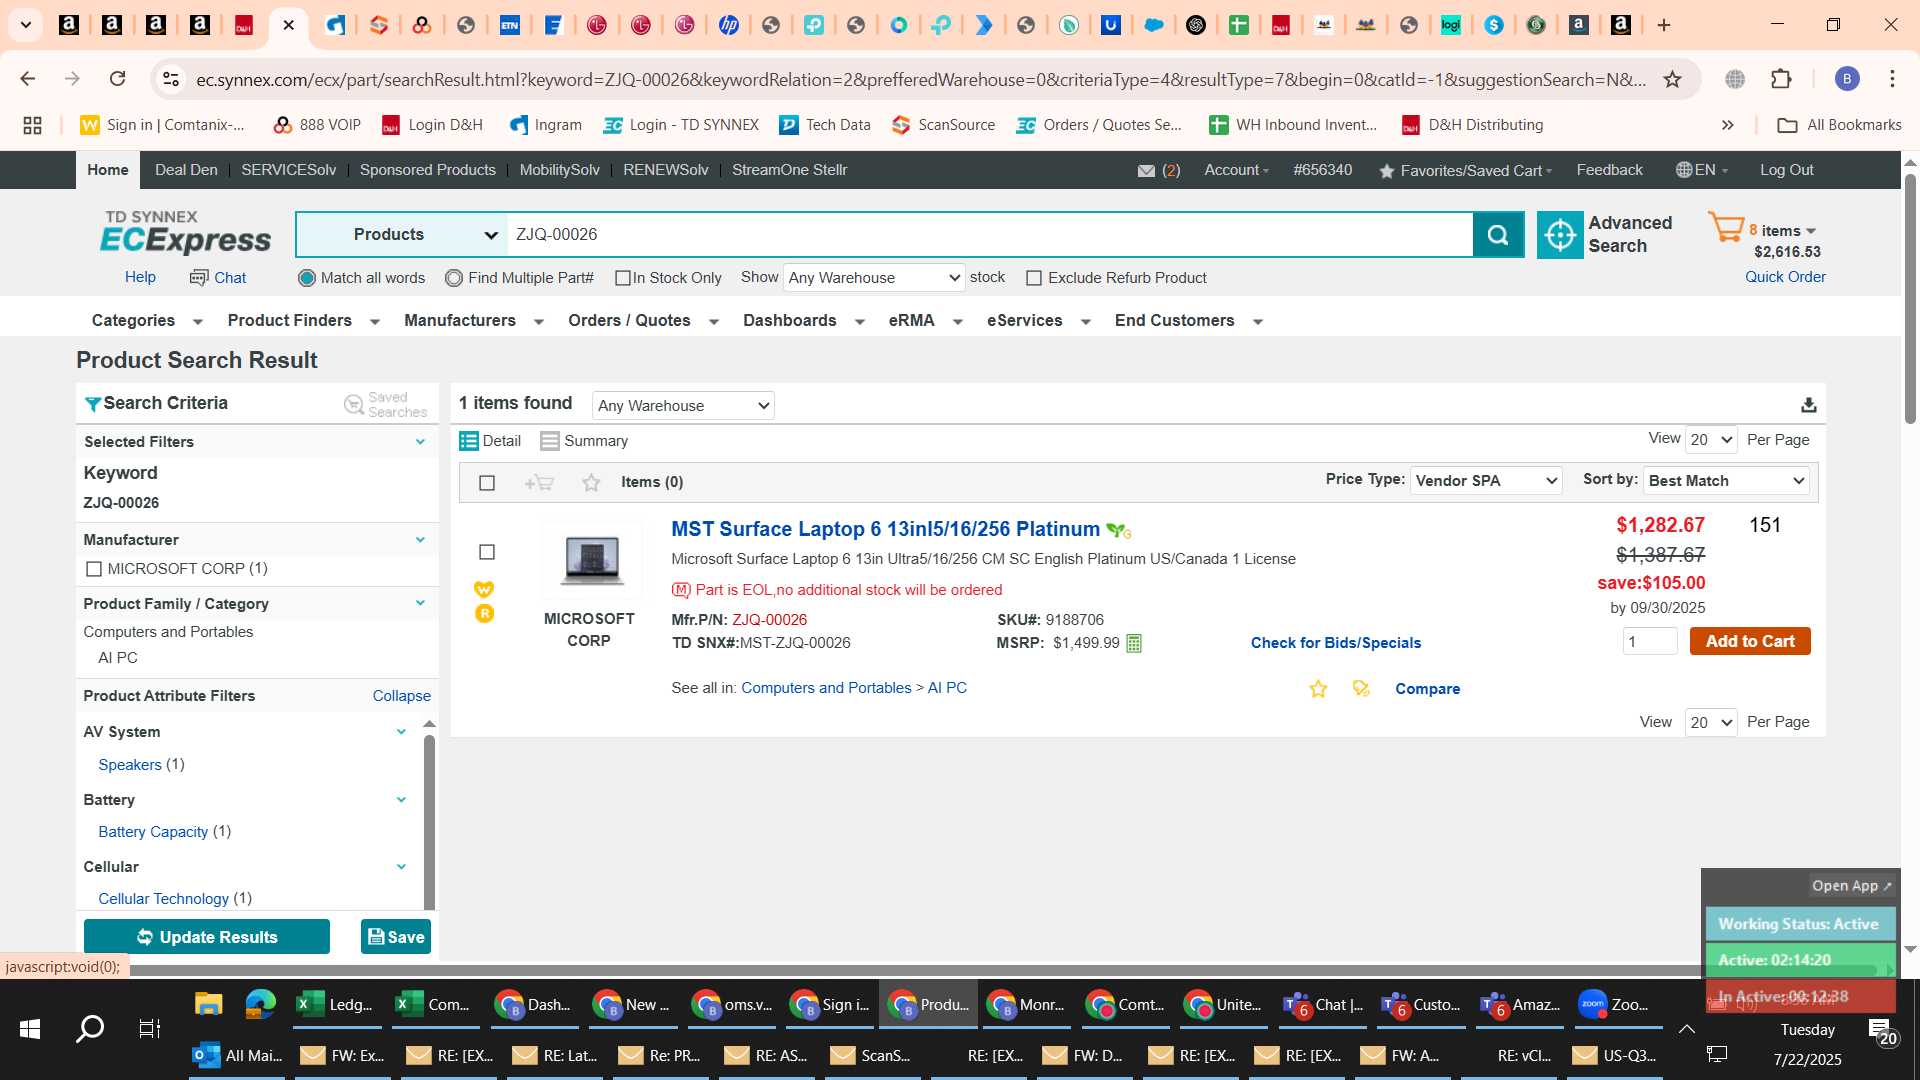Screen dimensions: 1920x1080
Task: Click the Battery Capacity filter link
Action: click(153, 832)
